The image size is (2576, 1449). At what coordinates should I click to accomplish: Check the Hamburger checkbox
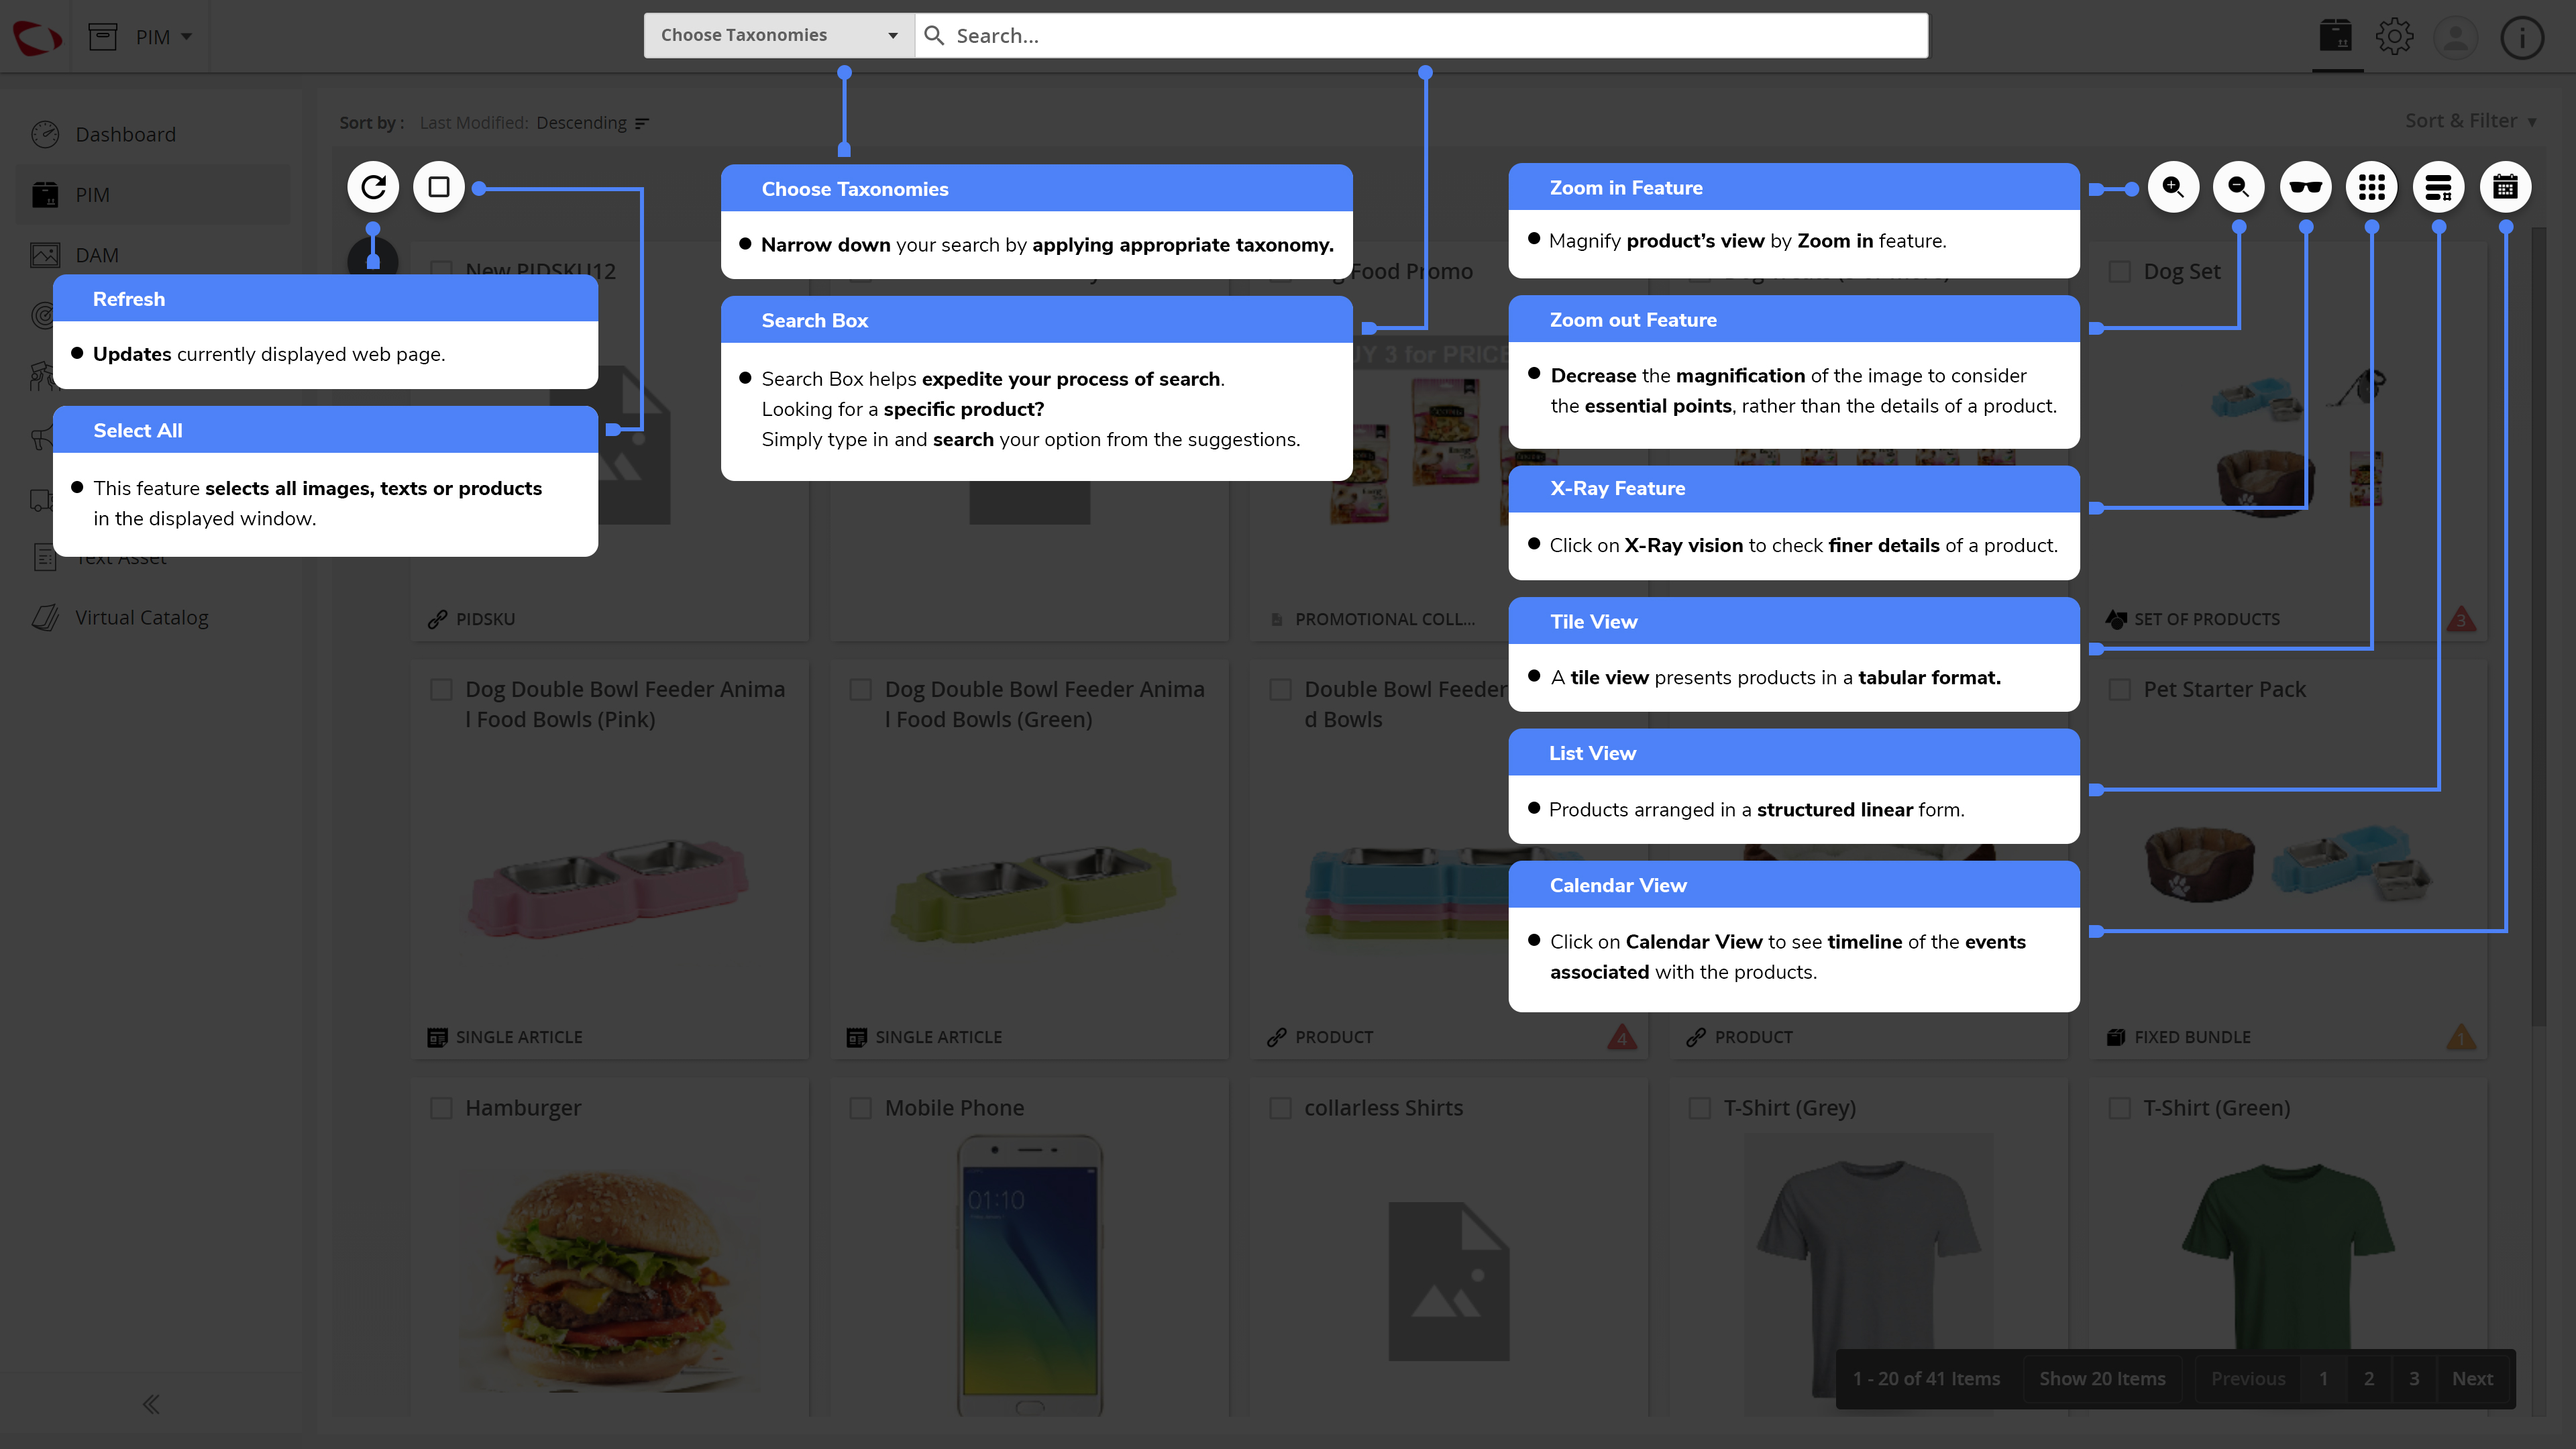pyautogui.click(x=441, y=1108)
